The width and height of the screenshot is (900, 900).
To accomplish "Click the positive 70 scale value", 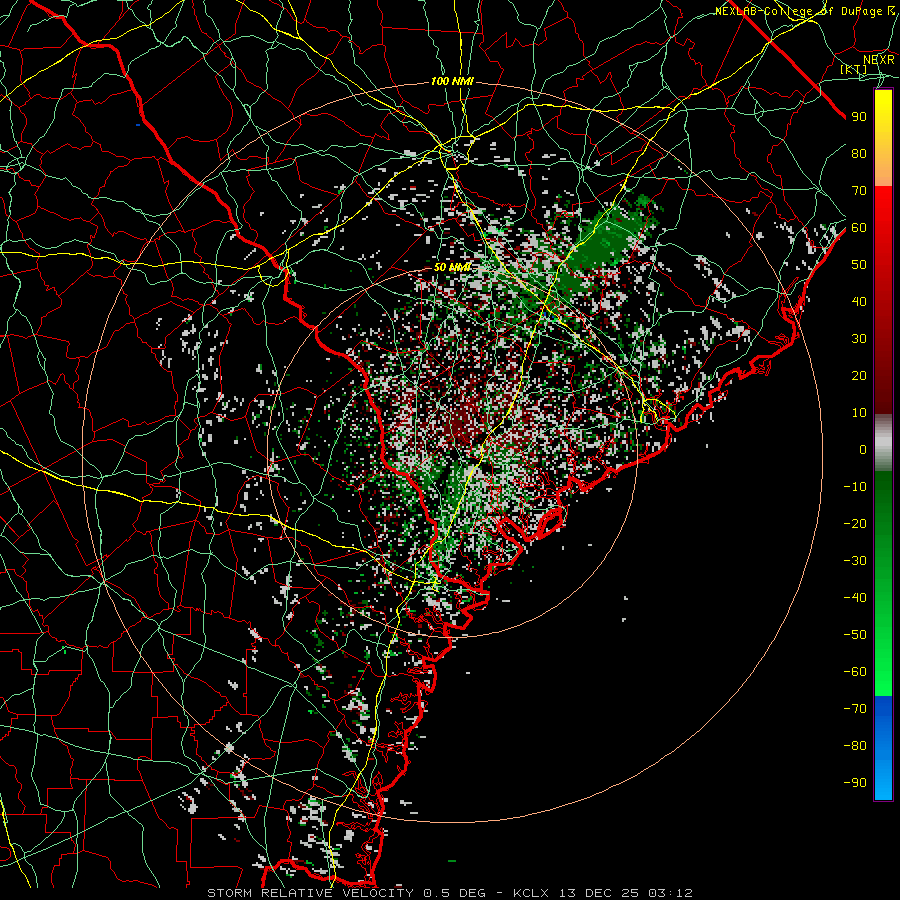I will pyautogui.click(x=859, y=191).
